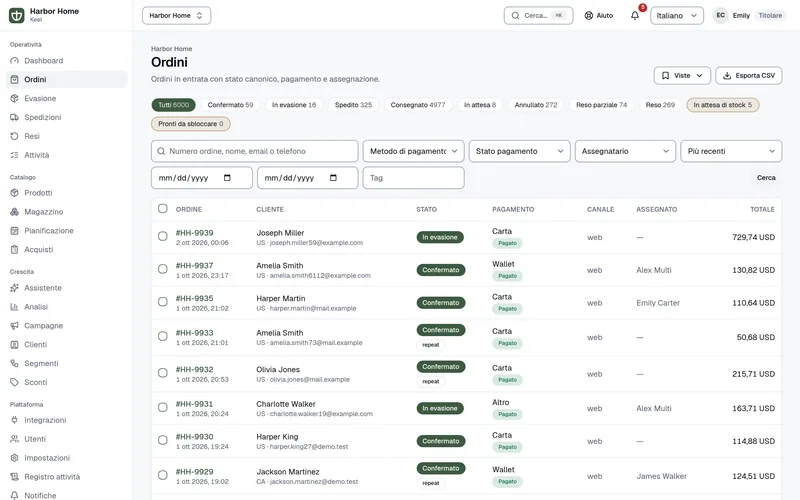Open the Harbor Home store switcher
This screenshot has height=500, width=800.
[177, 15]
